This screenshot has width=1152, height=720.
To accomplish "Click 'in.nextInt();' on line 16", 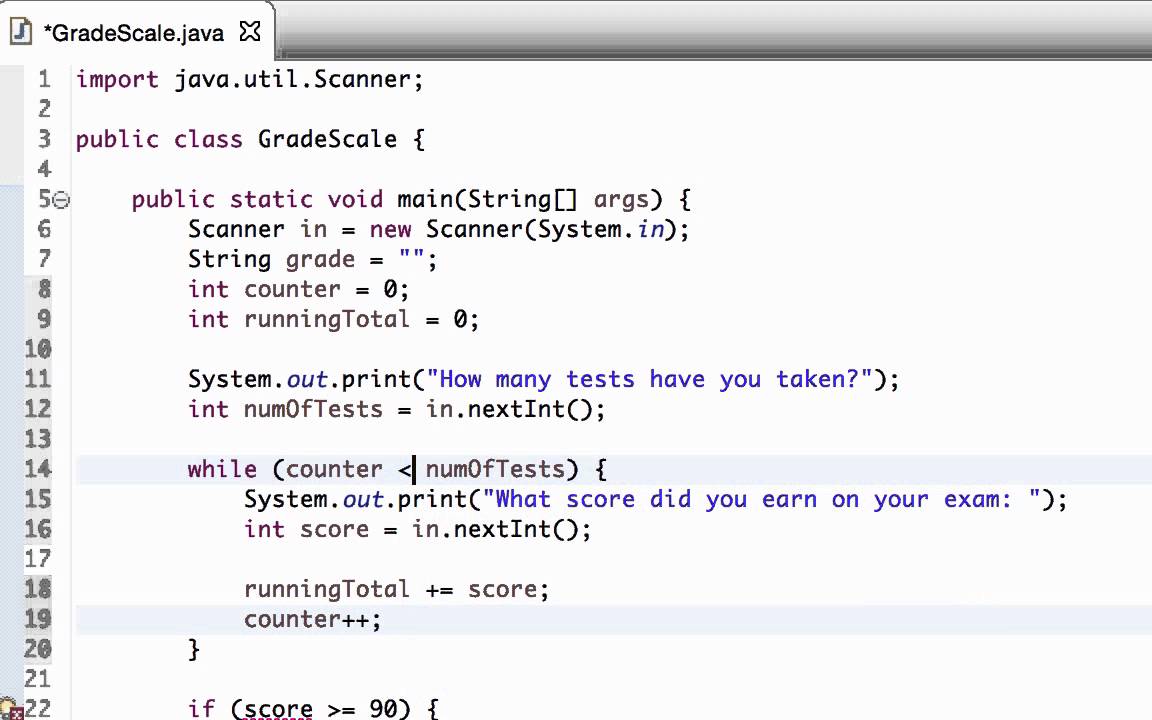I will click(501, 530).
